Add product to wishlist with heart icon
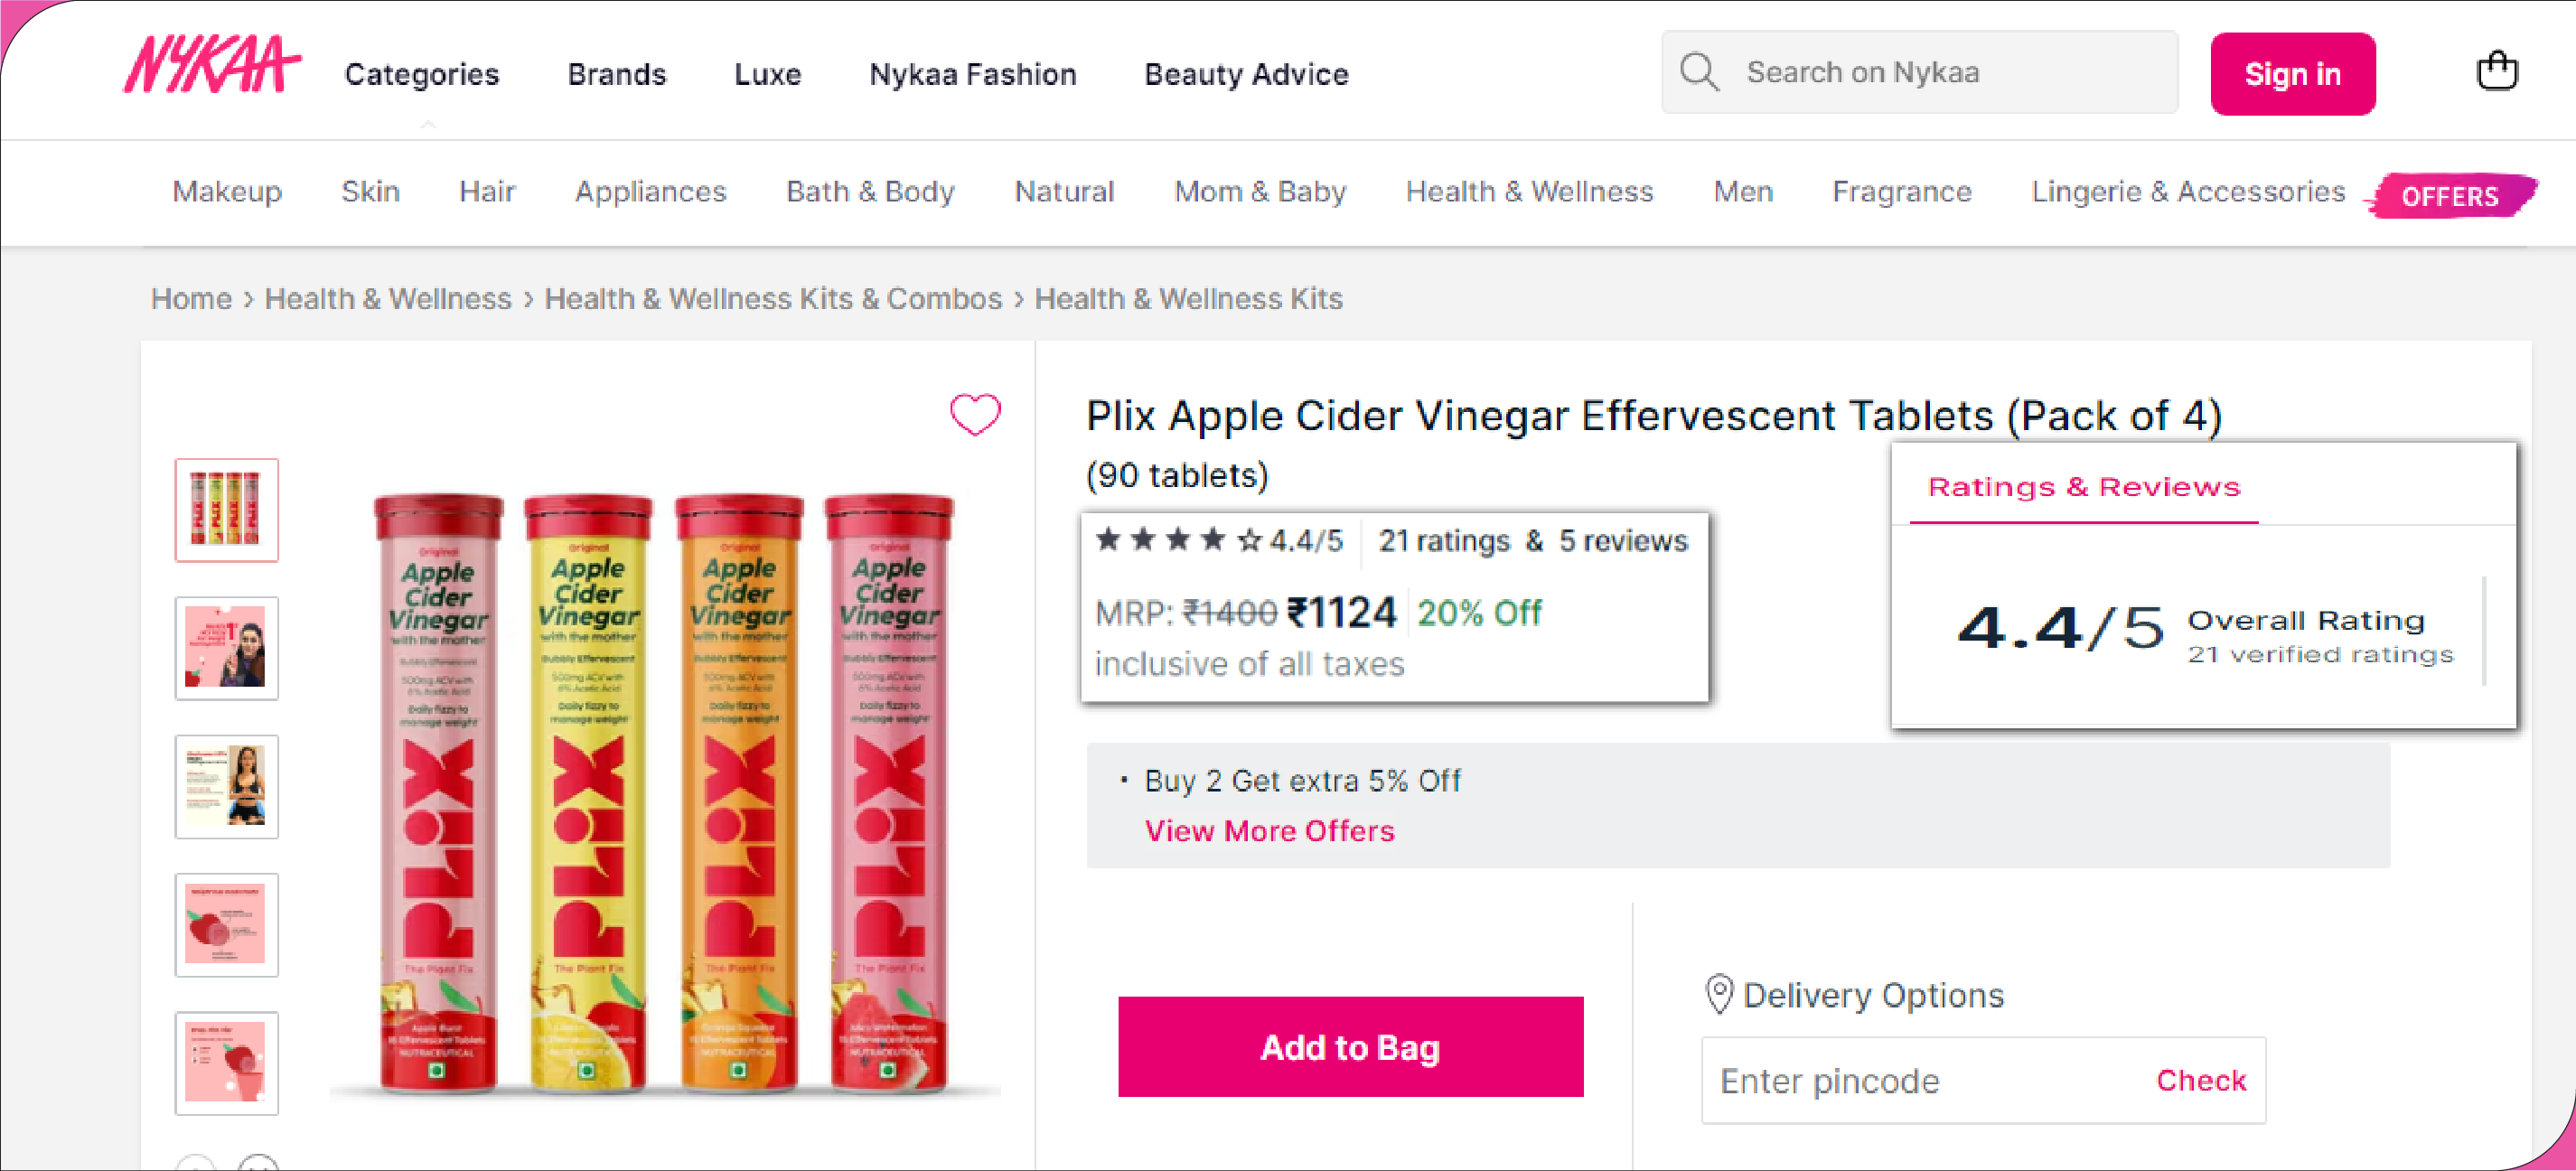Screen dimensions: 2576x1171 [x=974, y=414]
